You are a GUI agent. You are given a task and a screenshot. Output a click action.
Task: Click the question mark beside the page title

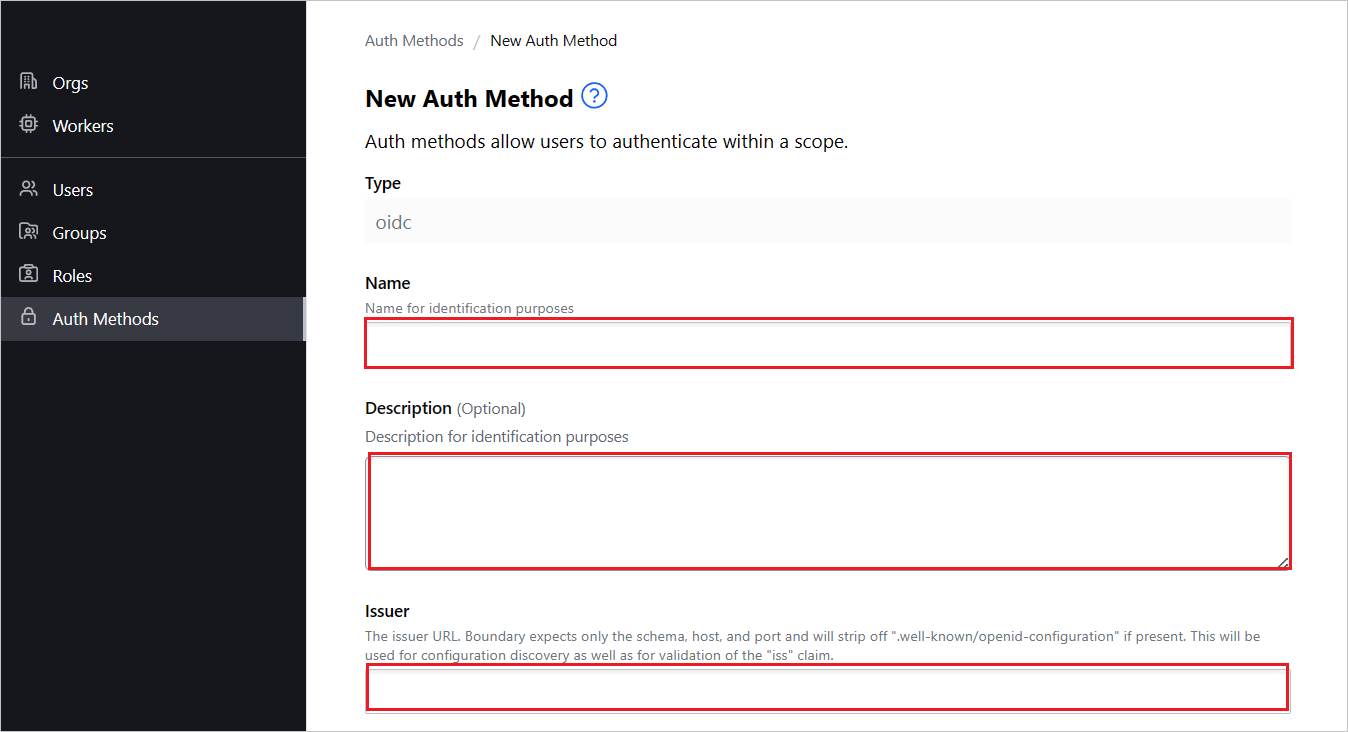click(593, 95)
